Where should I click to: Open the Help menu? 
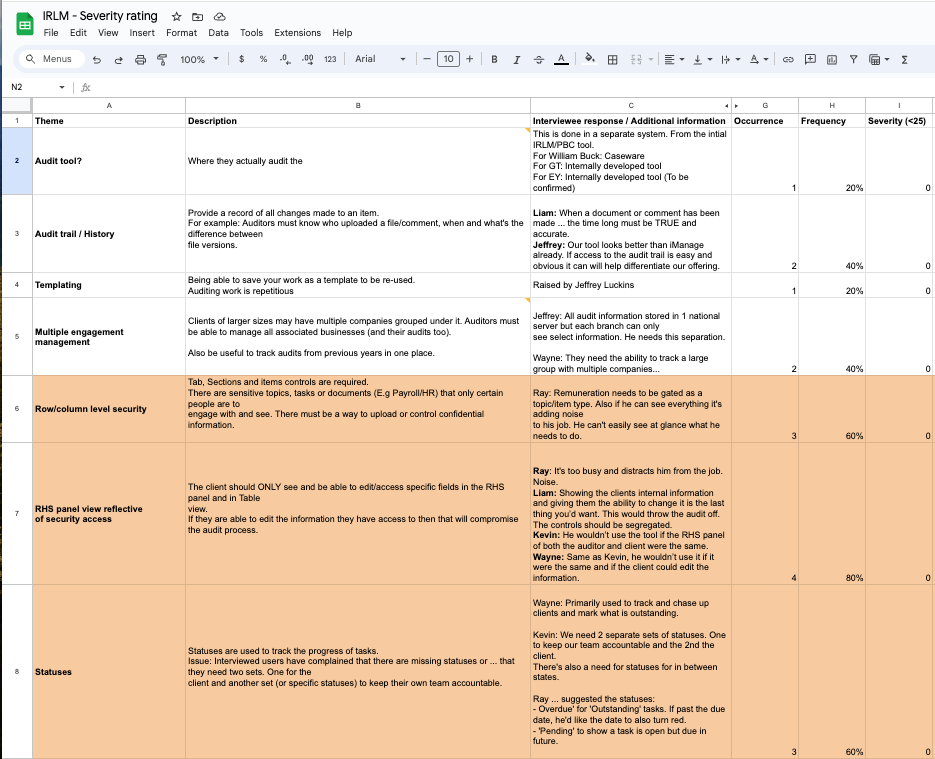pos(342,33)
